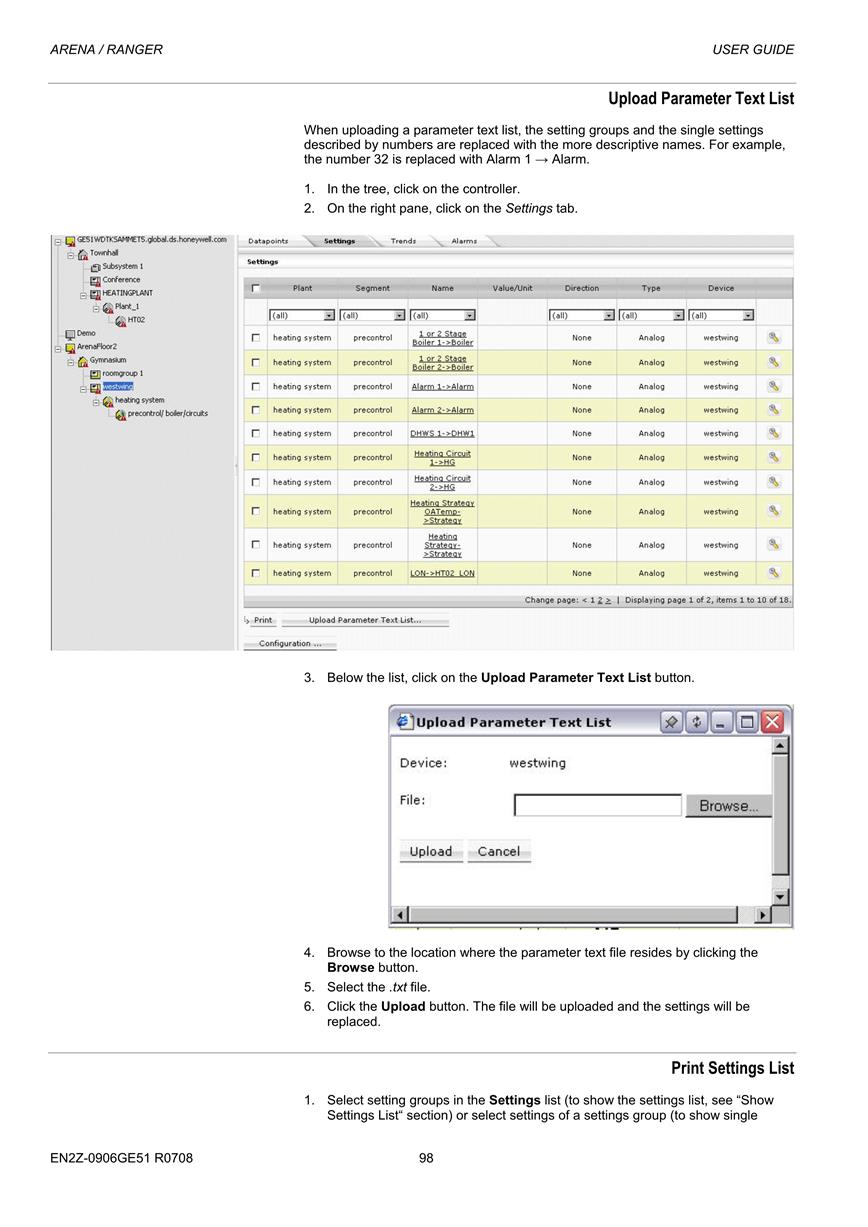Tick the checkbox for Alarm 2->Alarm
Image resolution: width=868 pixels, height=1227 pixels.
[x=256, y=410]
